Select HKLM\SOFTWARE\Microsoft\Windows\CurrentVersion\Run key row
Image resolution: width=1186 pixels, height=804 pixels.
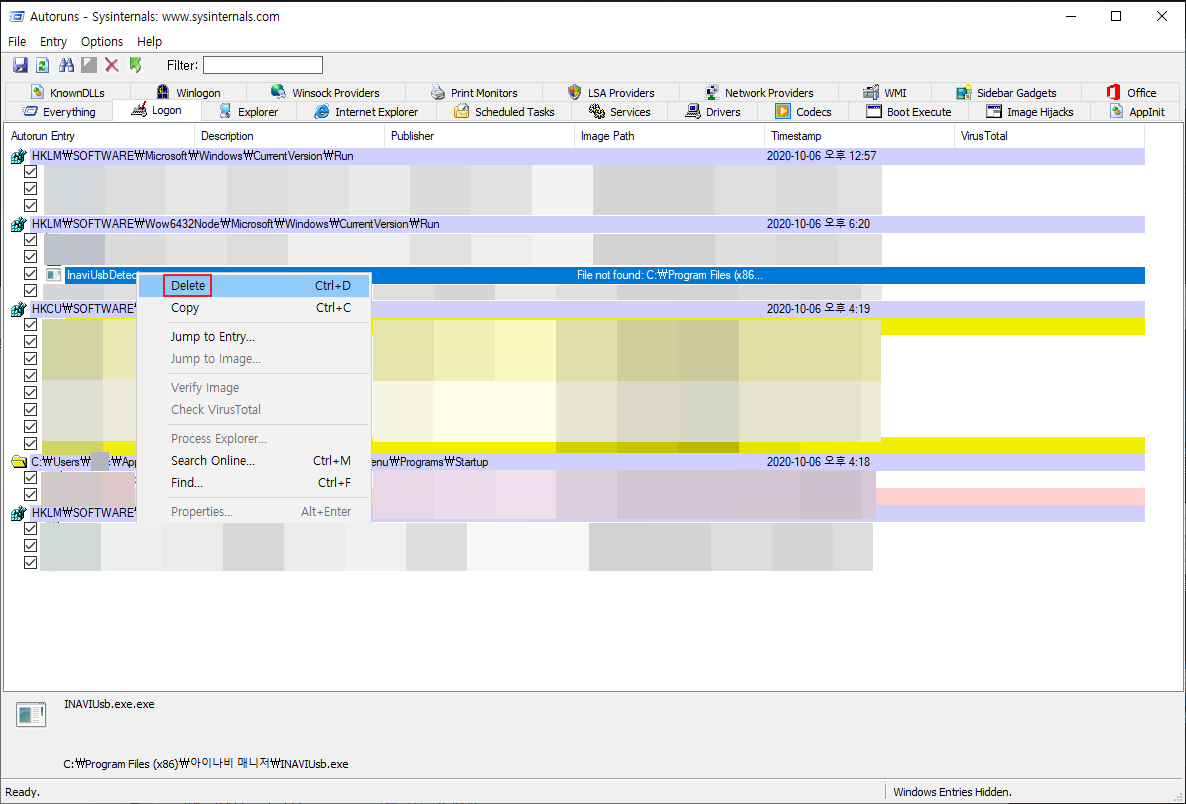(x=577, y=157)
